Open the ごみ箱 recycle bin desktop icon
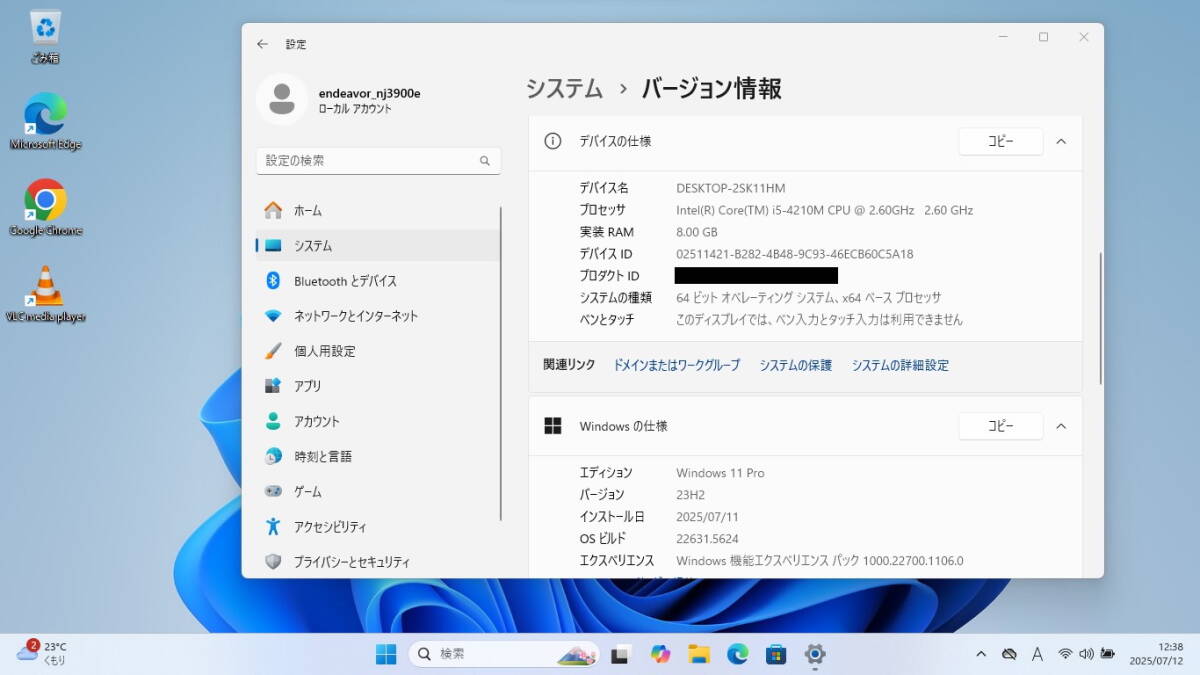 [45, 37]
